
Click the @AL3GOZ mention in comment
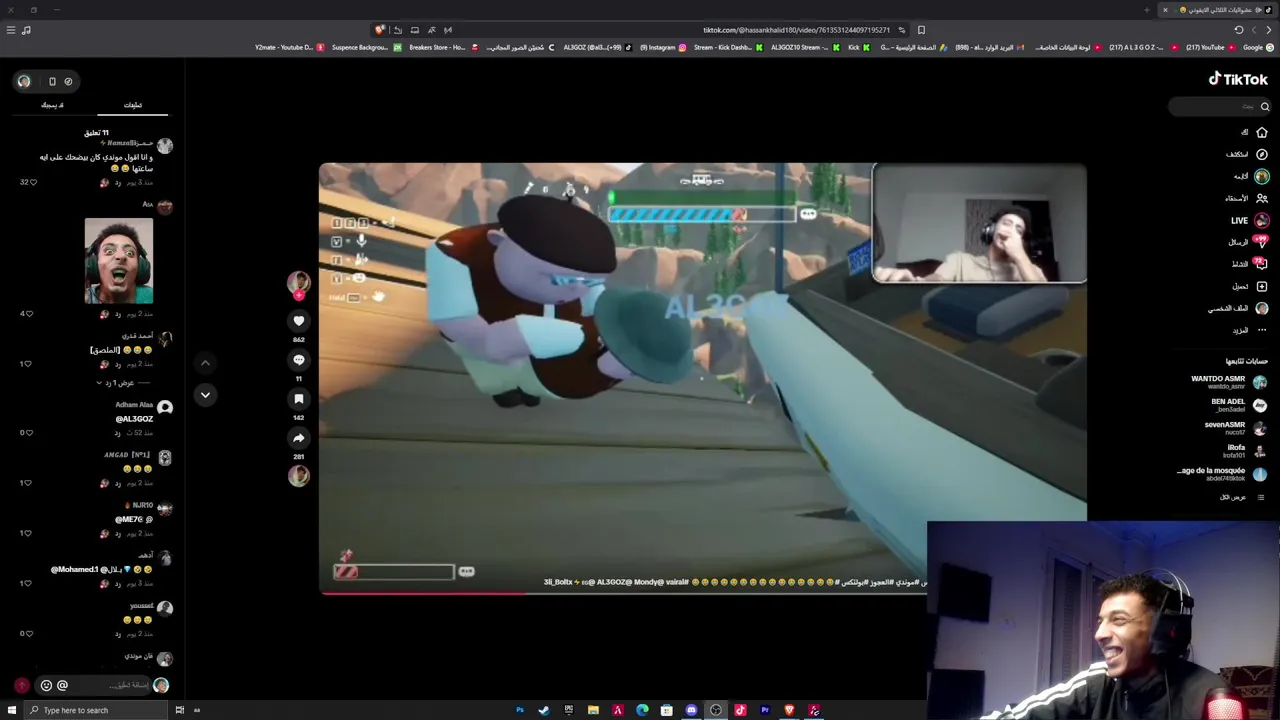click(x=134, y=419)
